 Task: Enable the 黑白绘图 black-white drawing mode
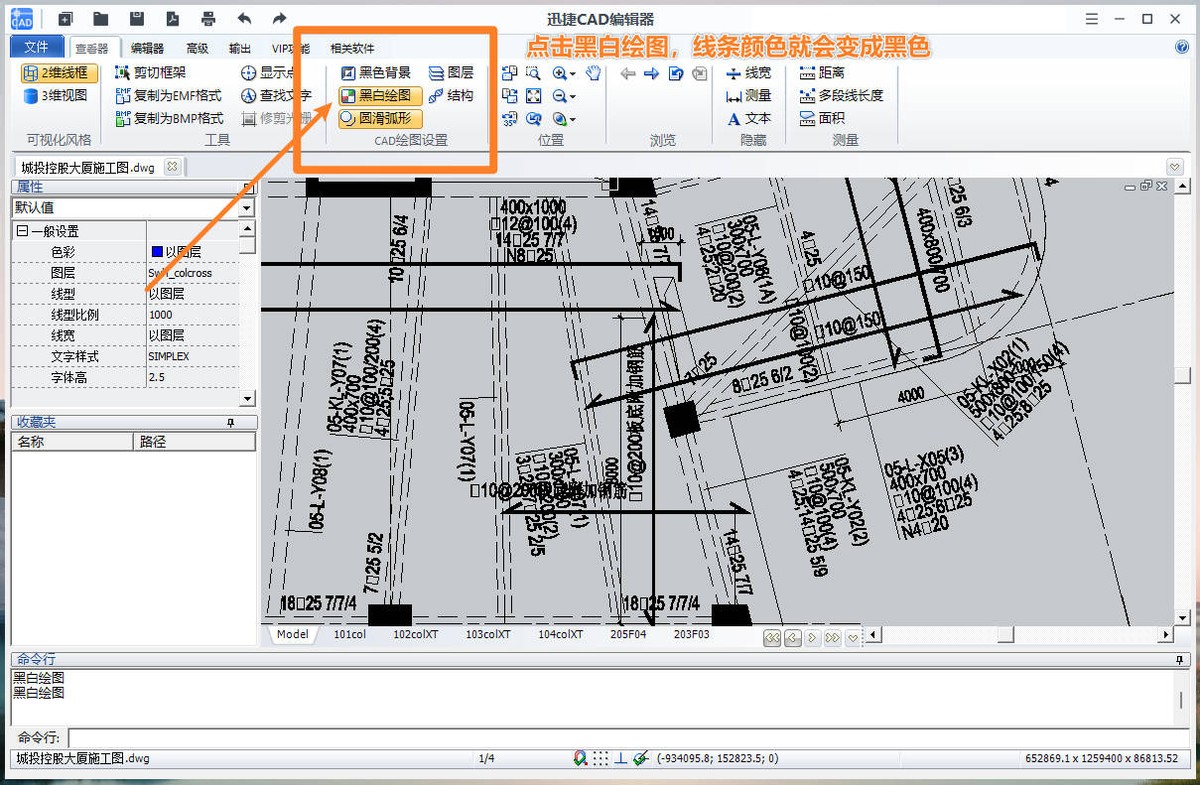[x=380, y=96]
